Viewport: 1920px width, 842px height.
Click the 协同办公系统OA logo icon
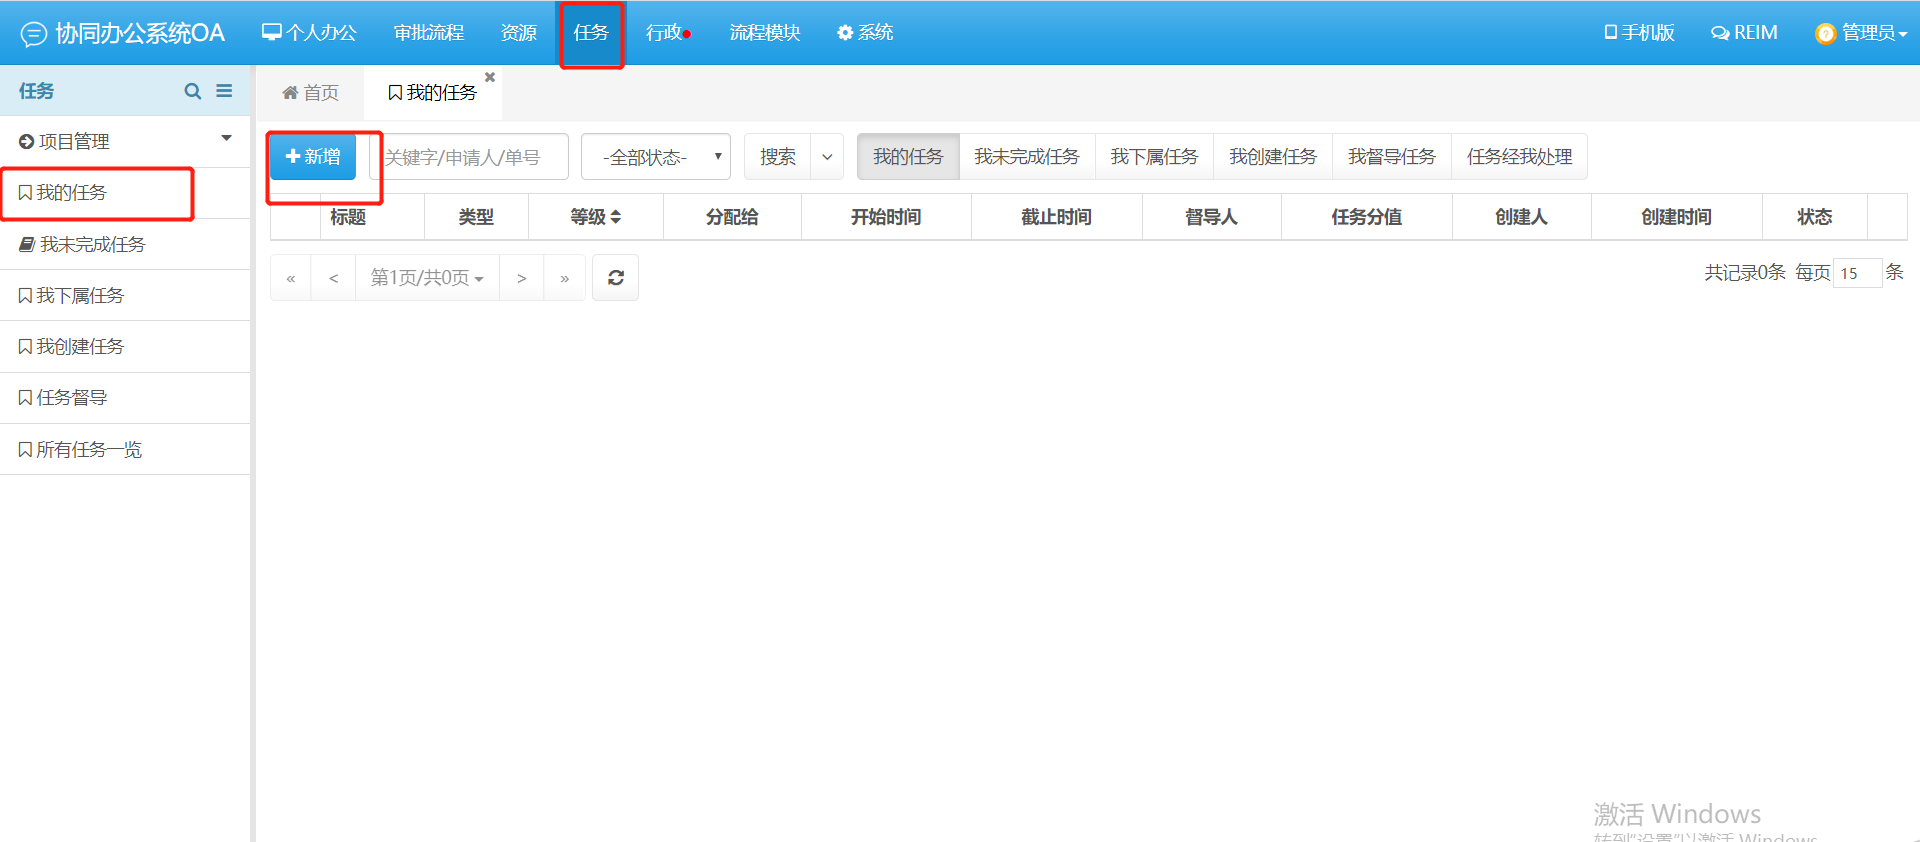pos(33,34)
